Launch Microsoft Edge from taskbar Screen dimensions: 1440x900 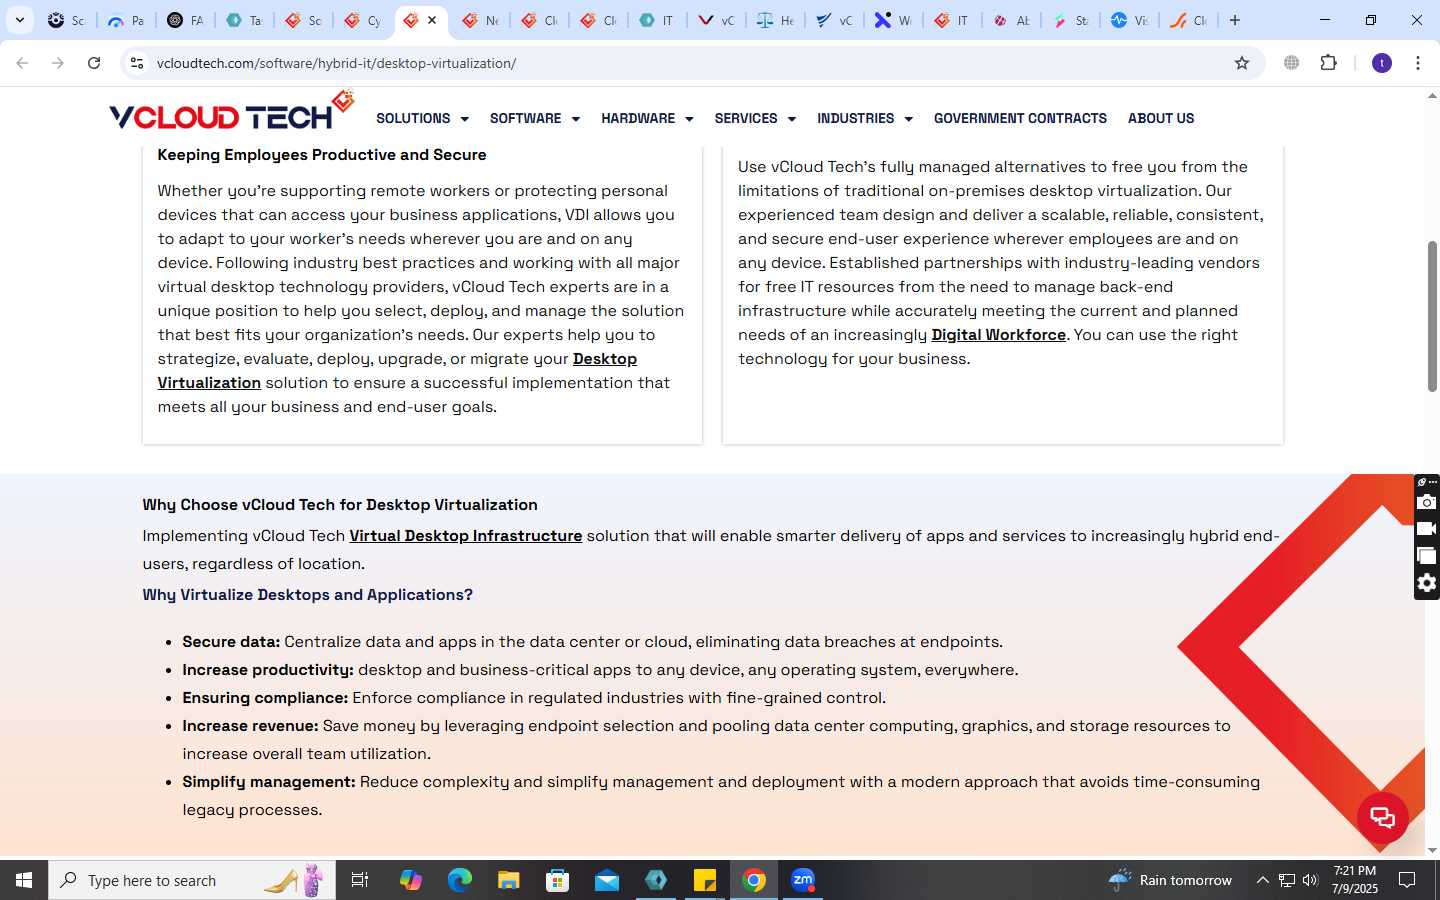tap(460, 880)
